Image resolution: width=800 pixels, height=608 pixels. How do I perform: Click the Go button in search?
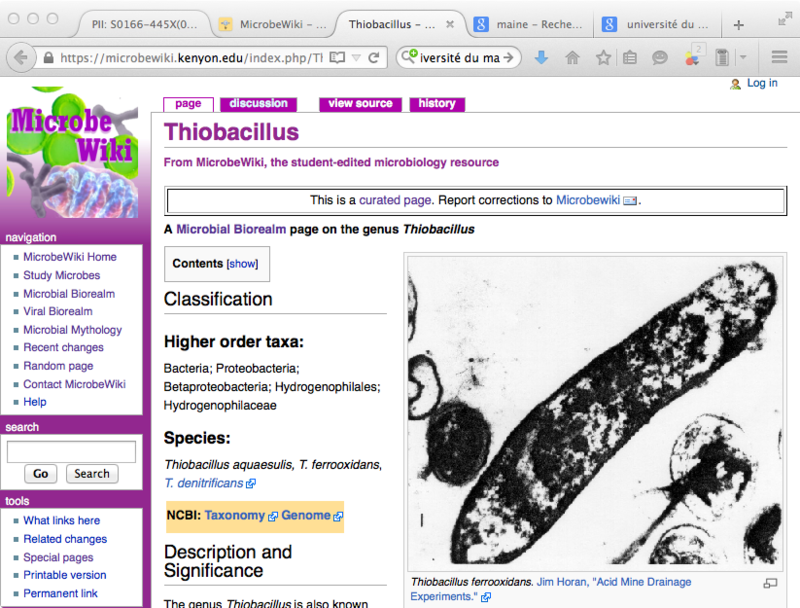40,474
